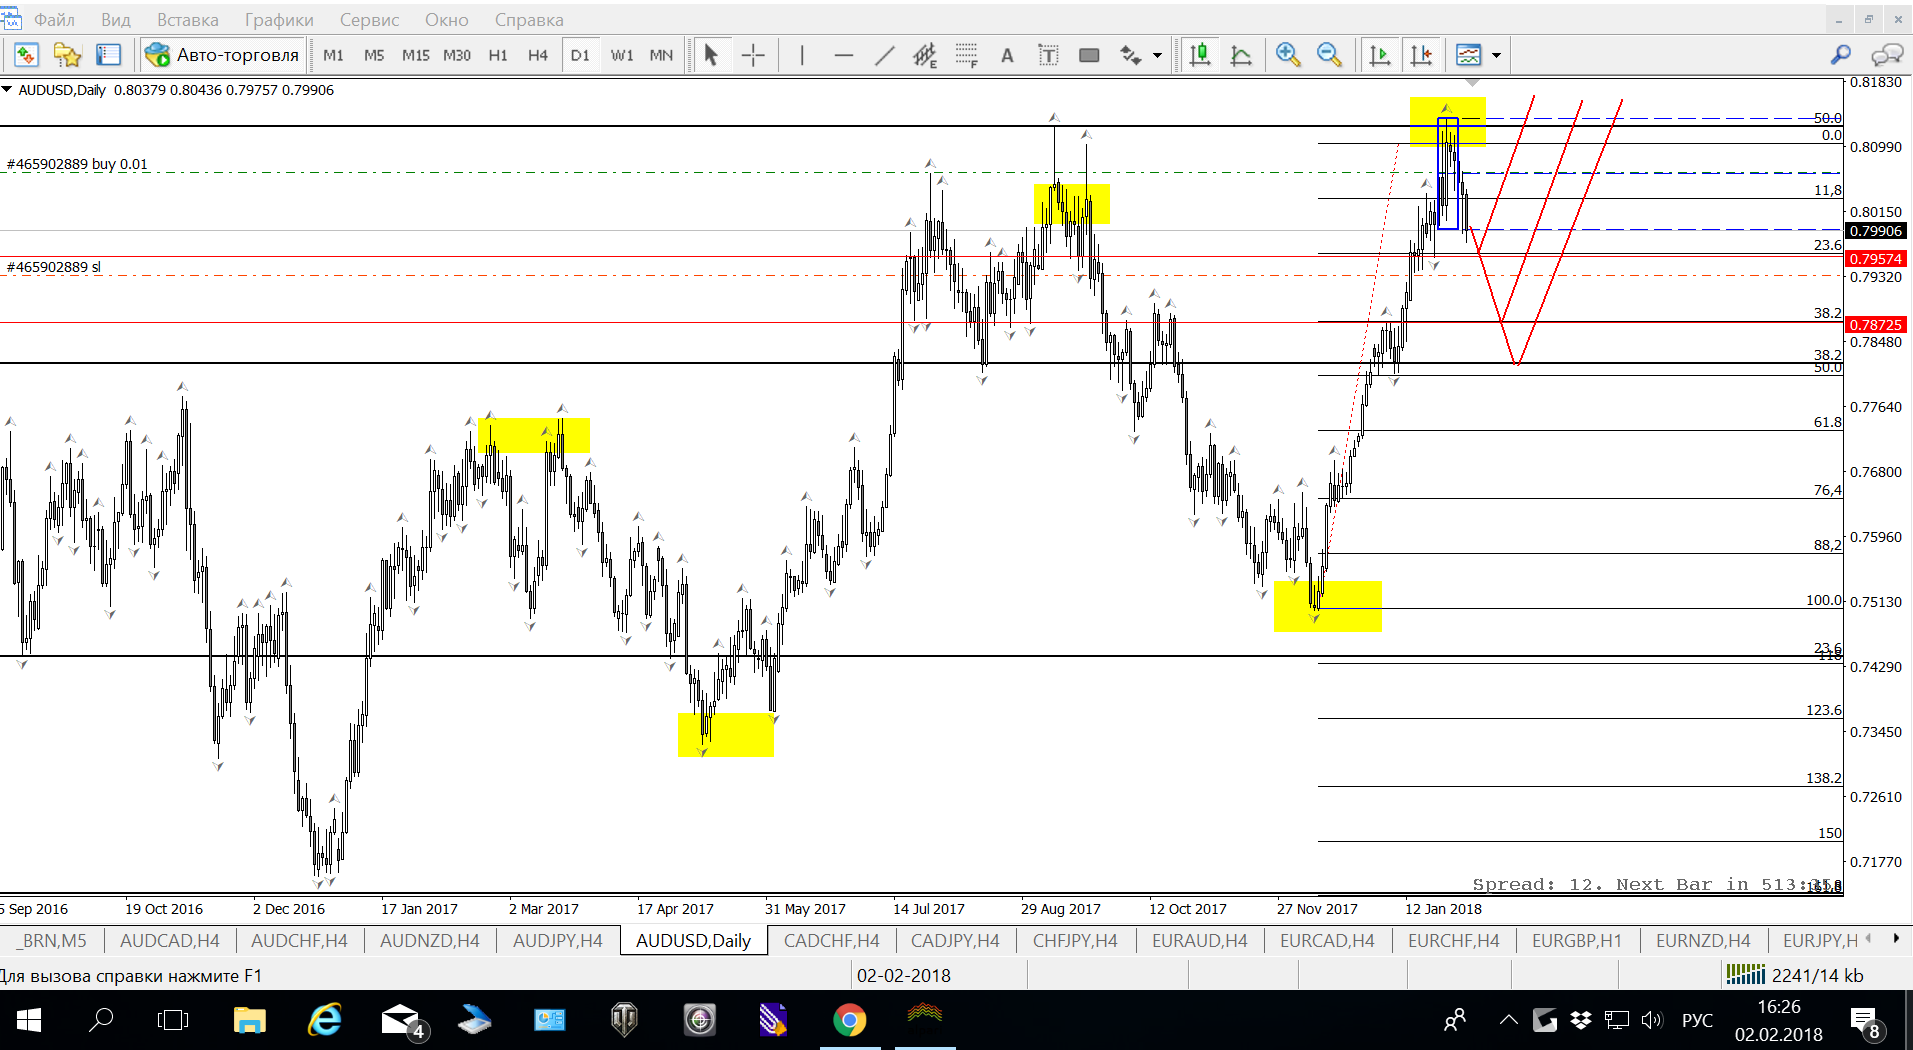Toggle the chart shift option
The height and width of the screenshot is (1050, 1913).
pyautogui.click(x=1421, y=56)
